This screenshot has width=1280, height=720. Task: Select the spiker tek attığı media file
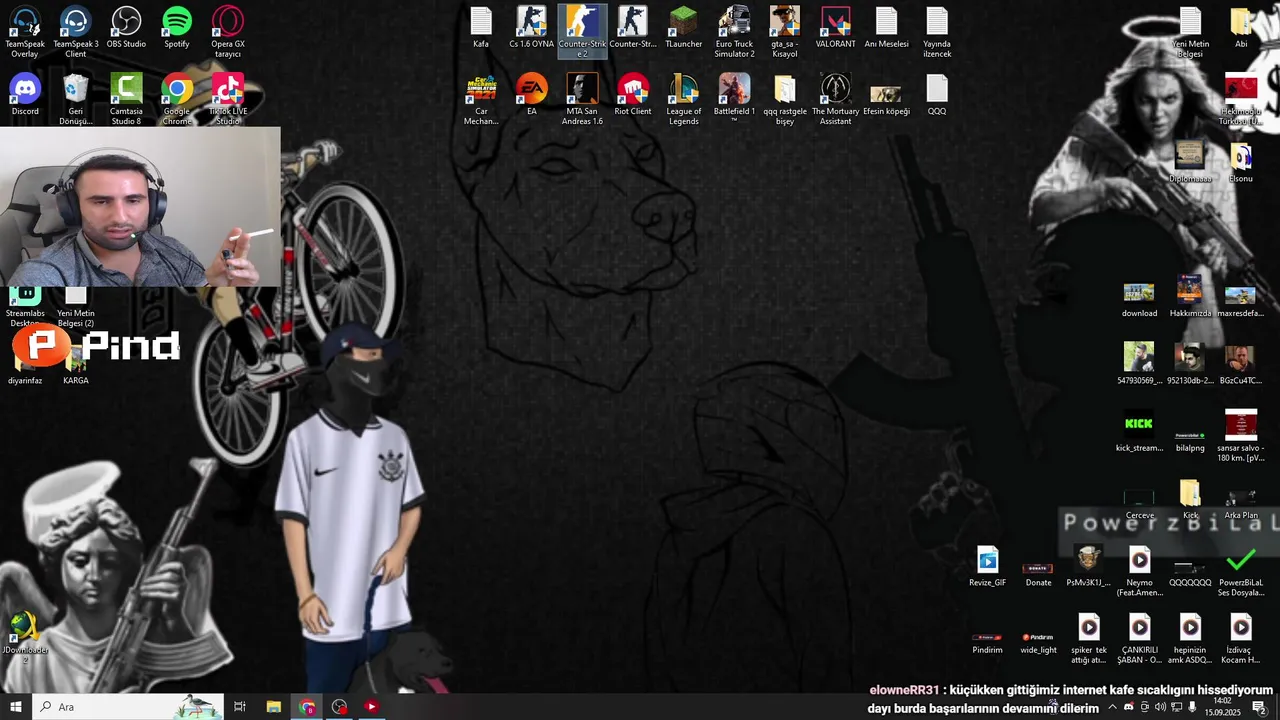click(1089, 638)
